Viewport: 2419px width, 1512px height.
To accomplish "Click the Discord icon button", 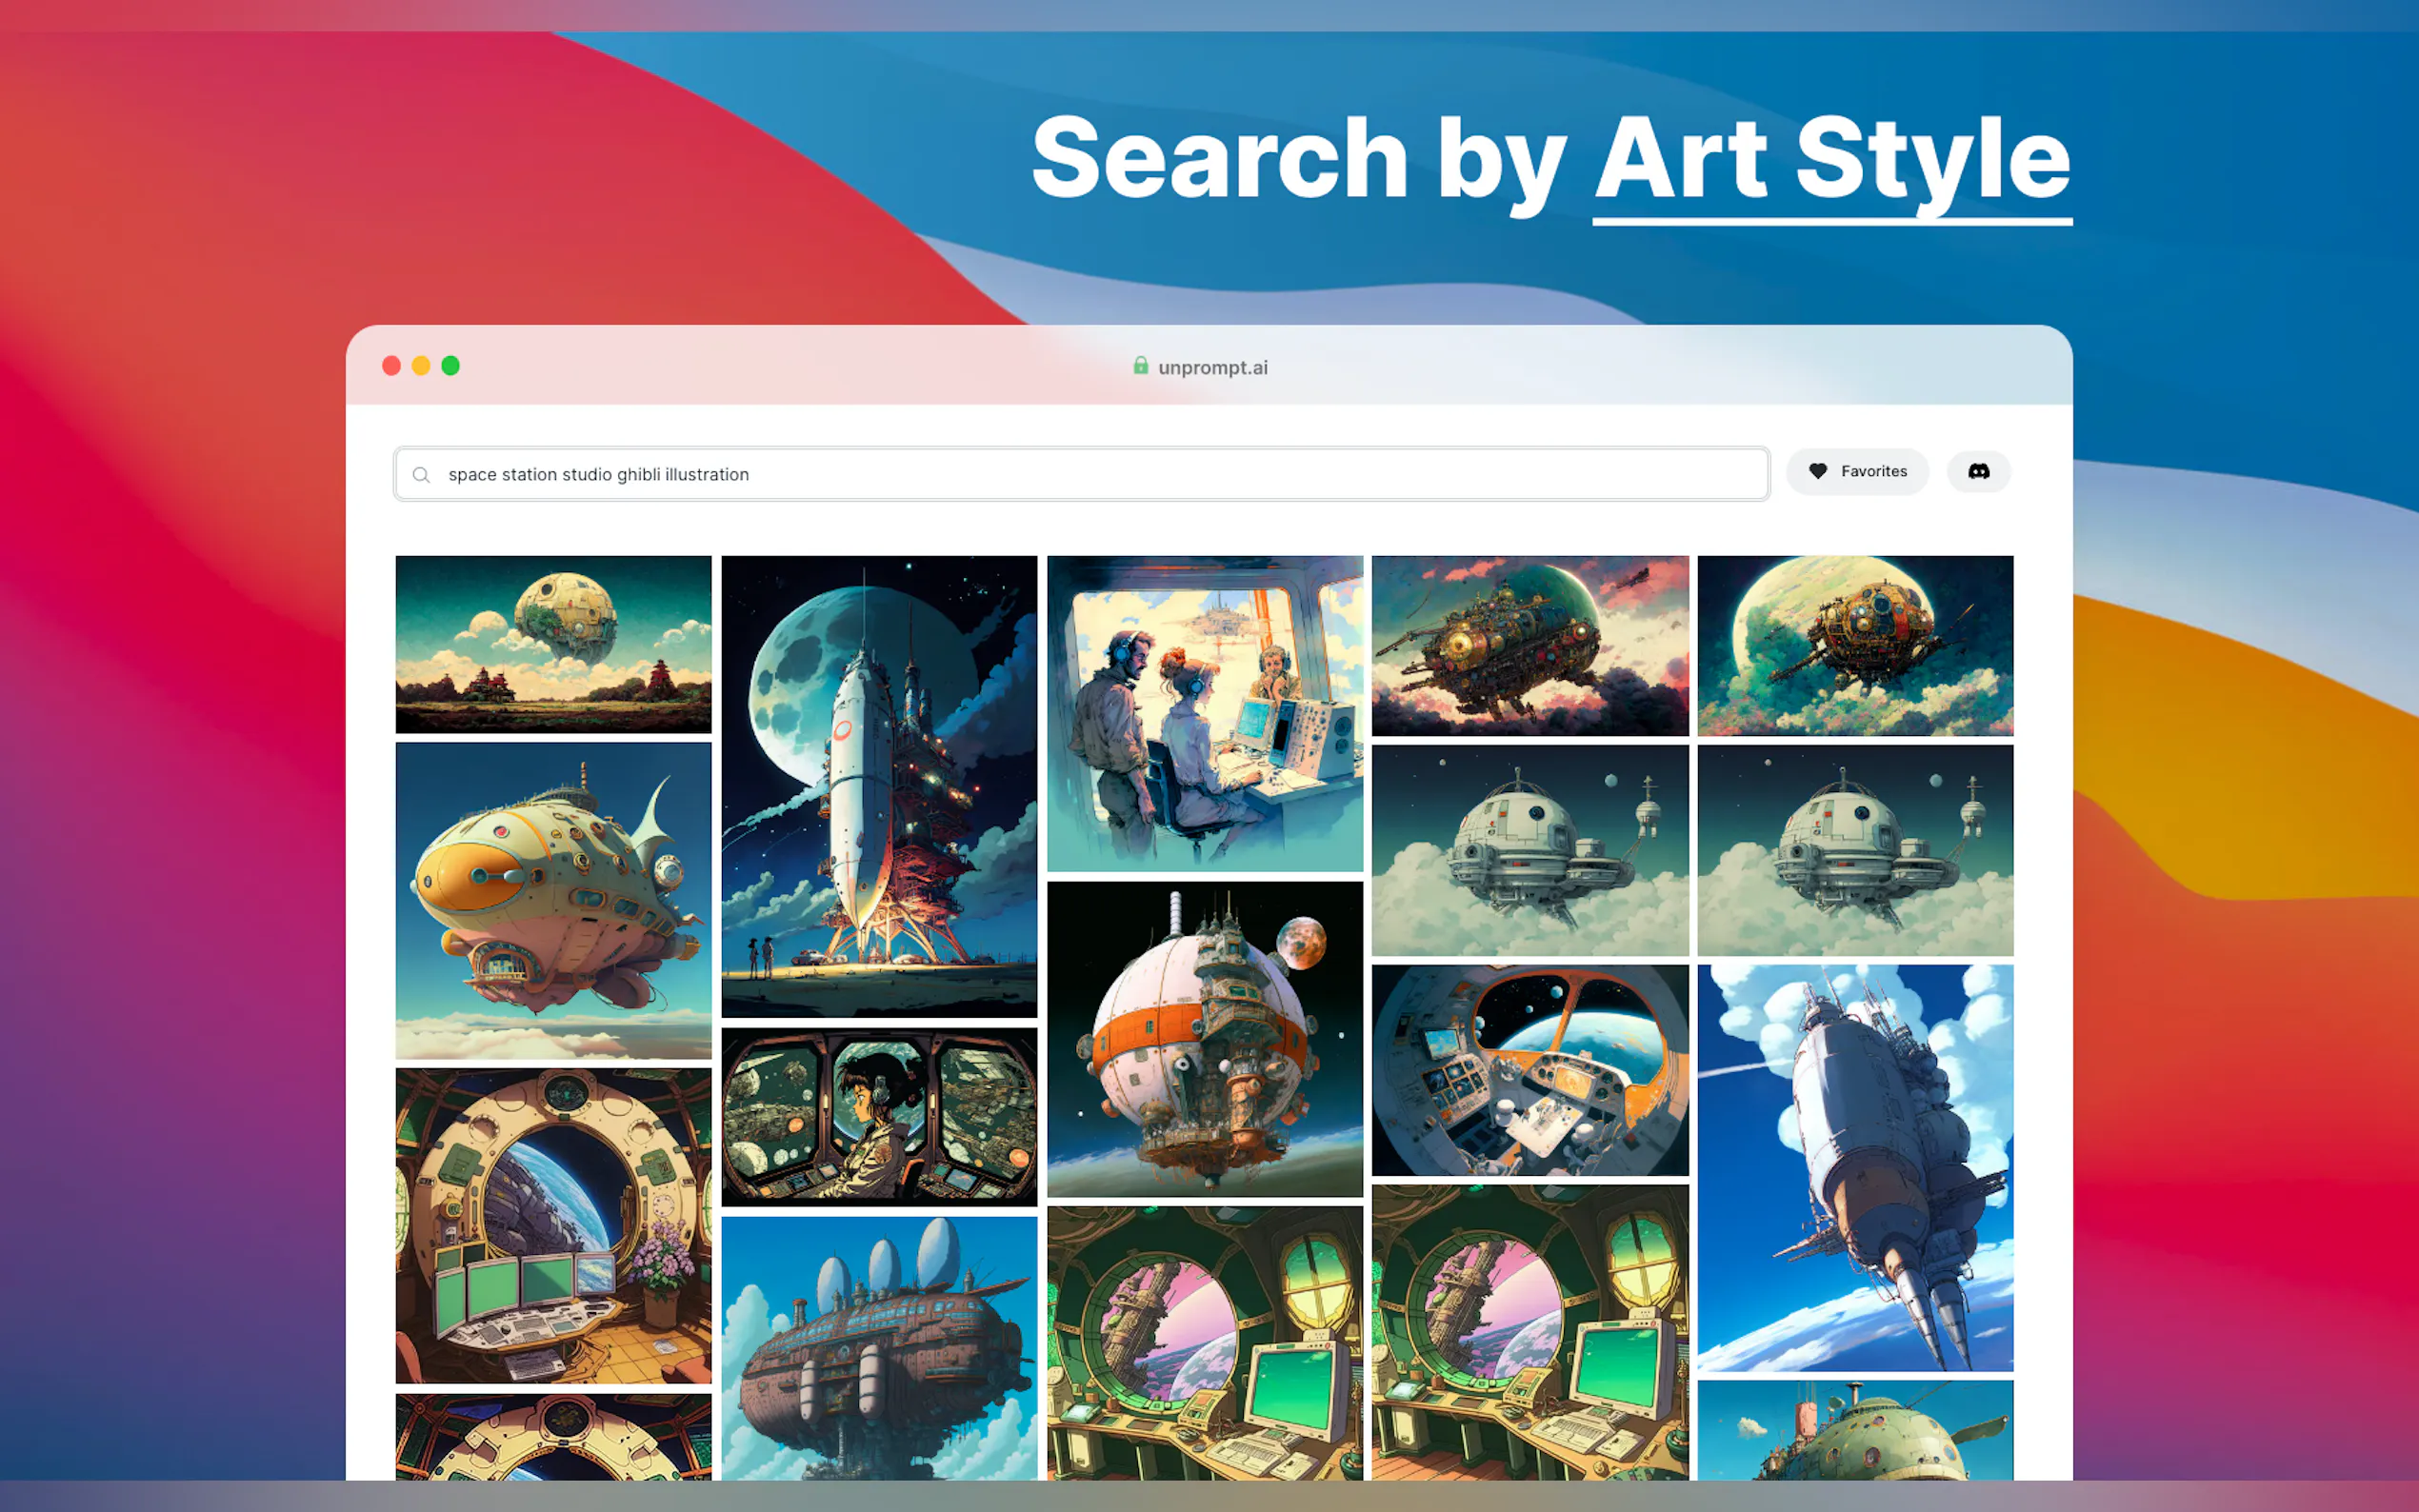I will (x=1978, y=471).
